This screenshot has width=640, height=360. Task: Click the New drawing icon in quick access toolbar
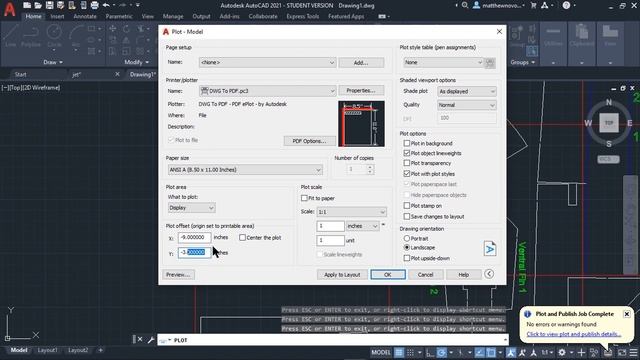pyautogui.click(x=27, y=5)
